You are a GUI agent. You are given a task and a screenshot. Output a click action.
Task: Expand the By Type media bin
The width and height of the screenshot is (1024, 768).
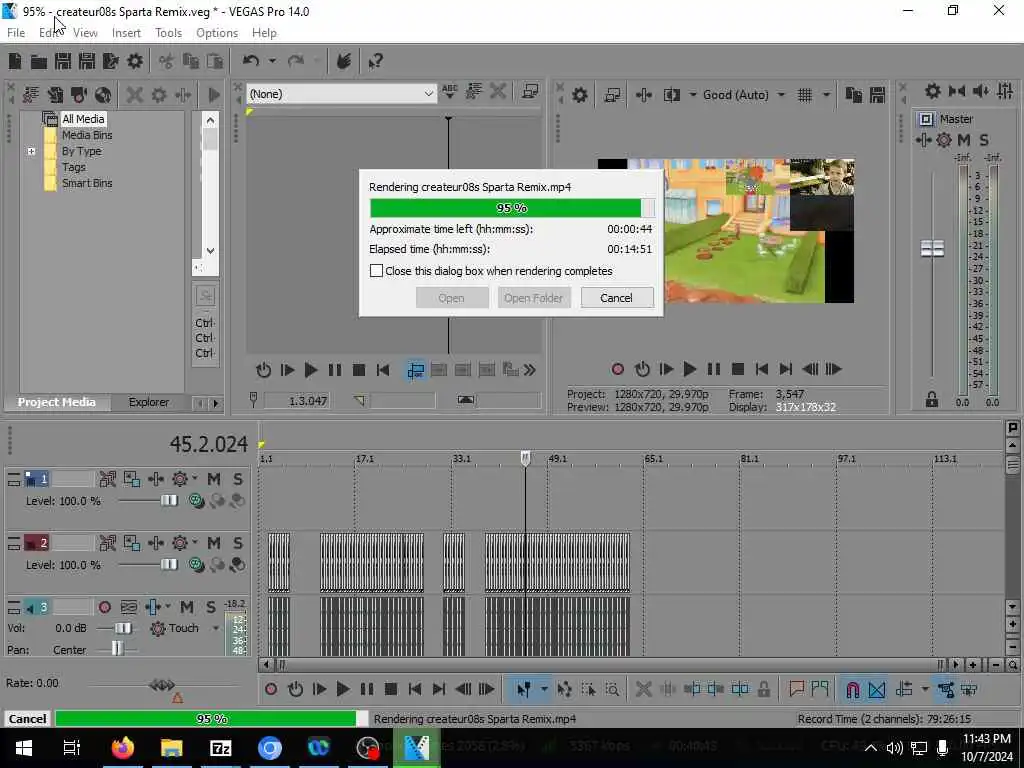click(31, 152)
